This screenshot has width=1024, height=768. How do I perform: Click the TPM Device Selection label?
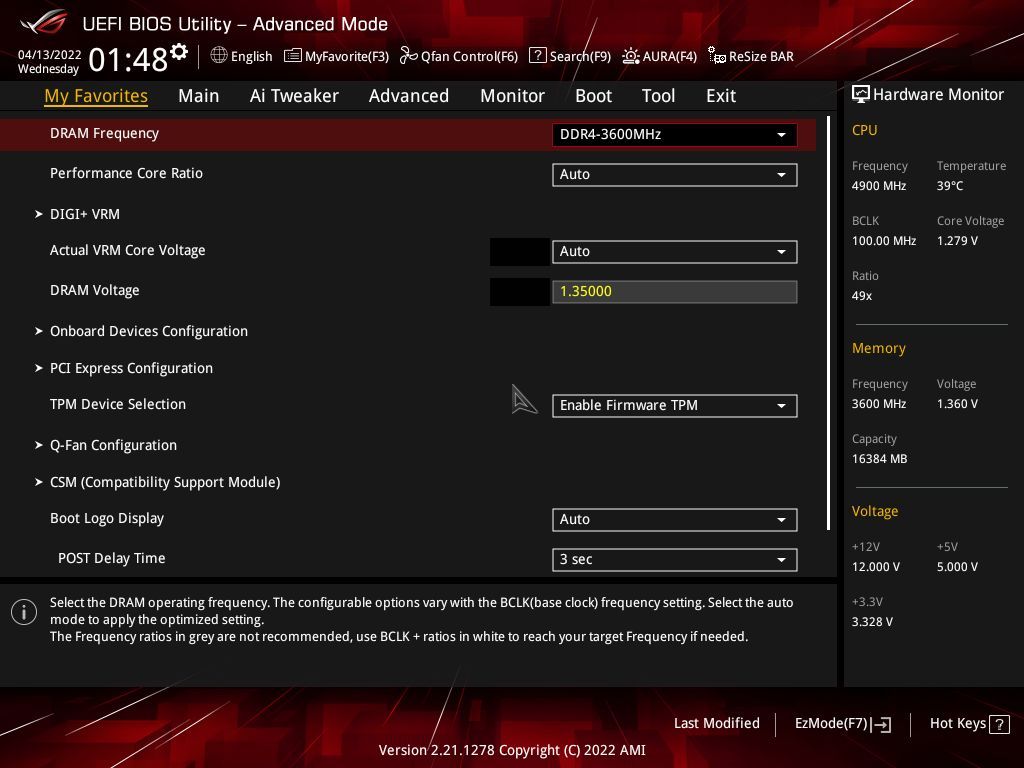(x=118, y=404)
